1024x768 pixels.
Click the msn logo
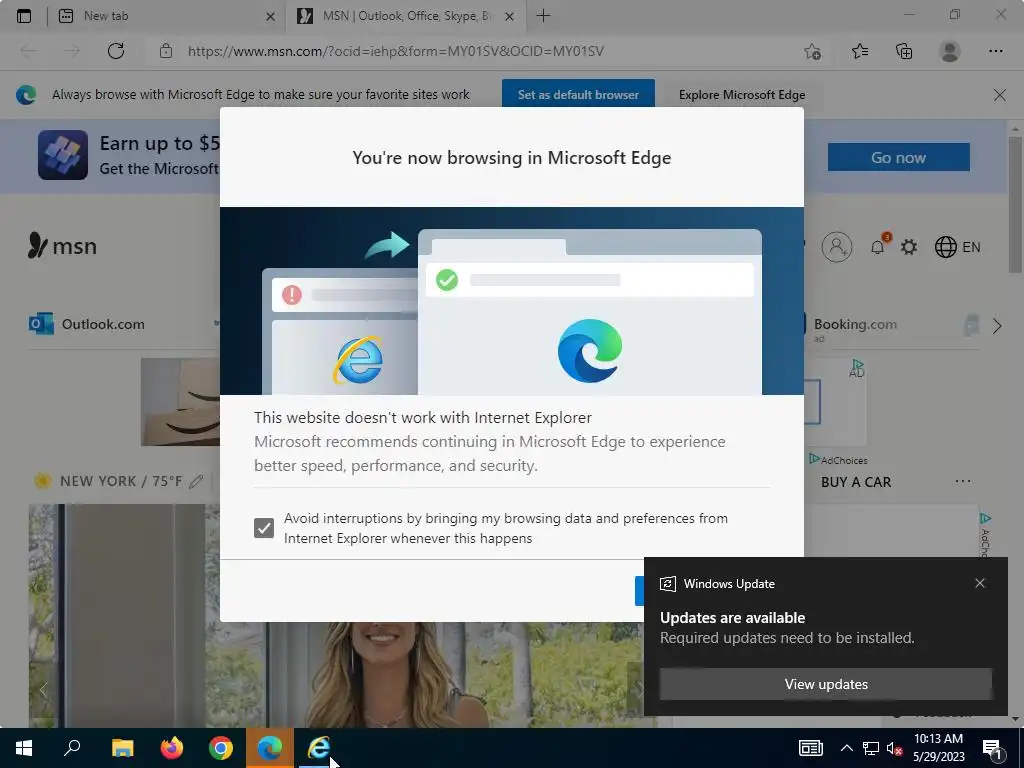62,246
